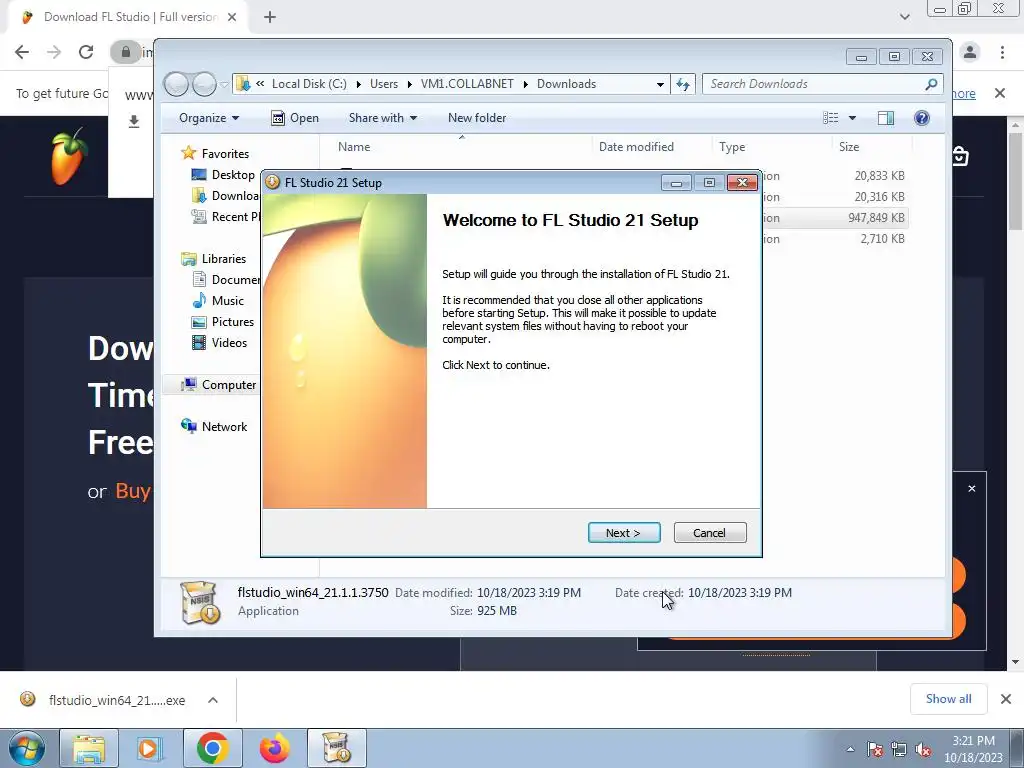
Task: Select VM1.COLLABNET breadcrumb segment
Action: pos(467,84)
